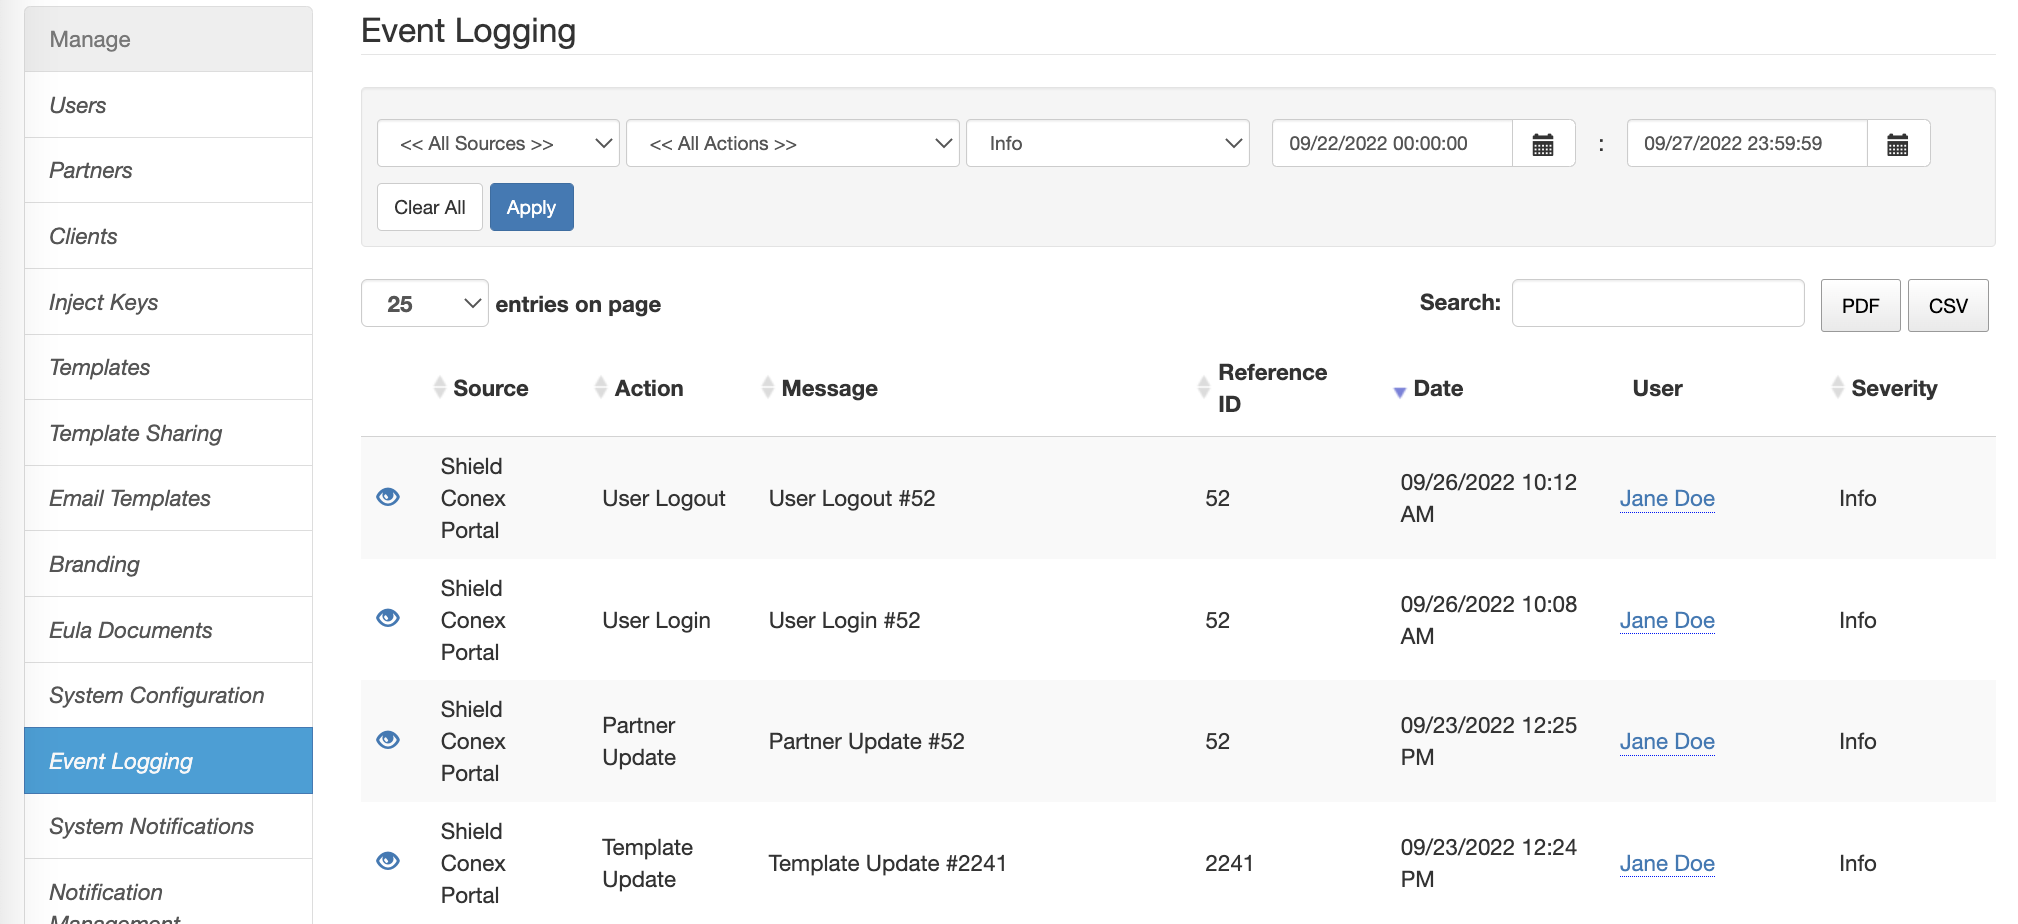Viewport: 2018px width, 924px height.
Task: Open Jane Doe link in User Login row
Action: tap(1667, 620)
